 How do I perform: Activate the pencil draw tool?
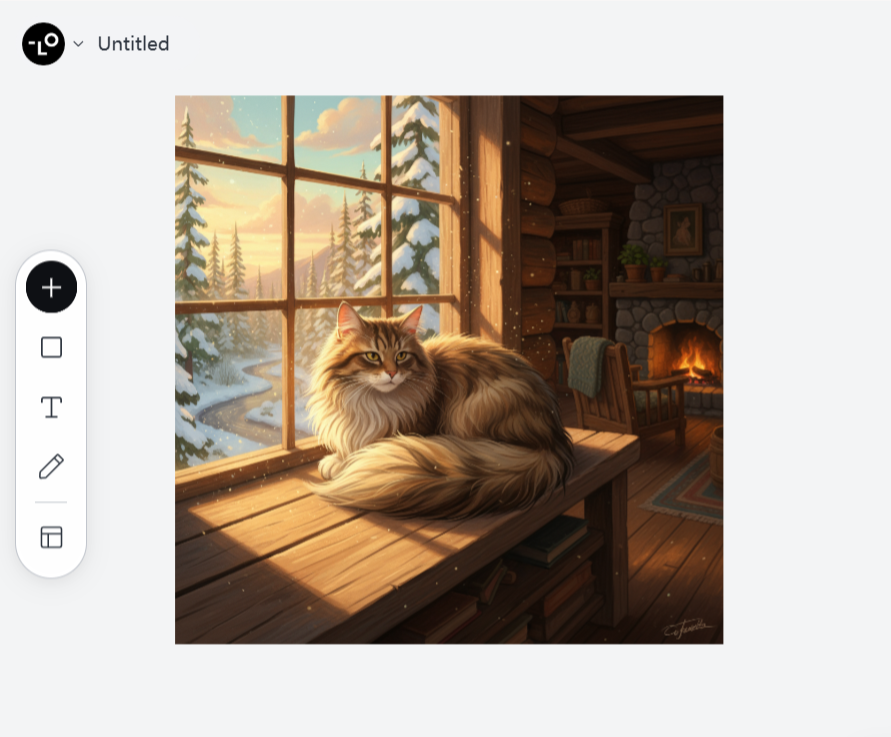51,467
